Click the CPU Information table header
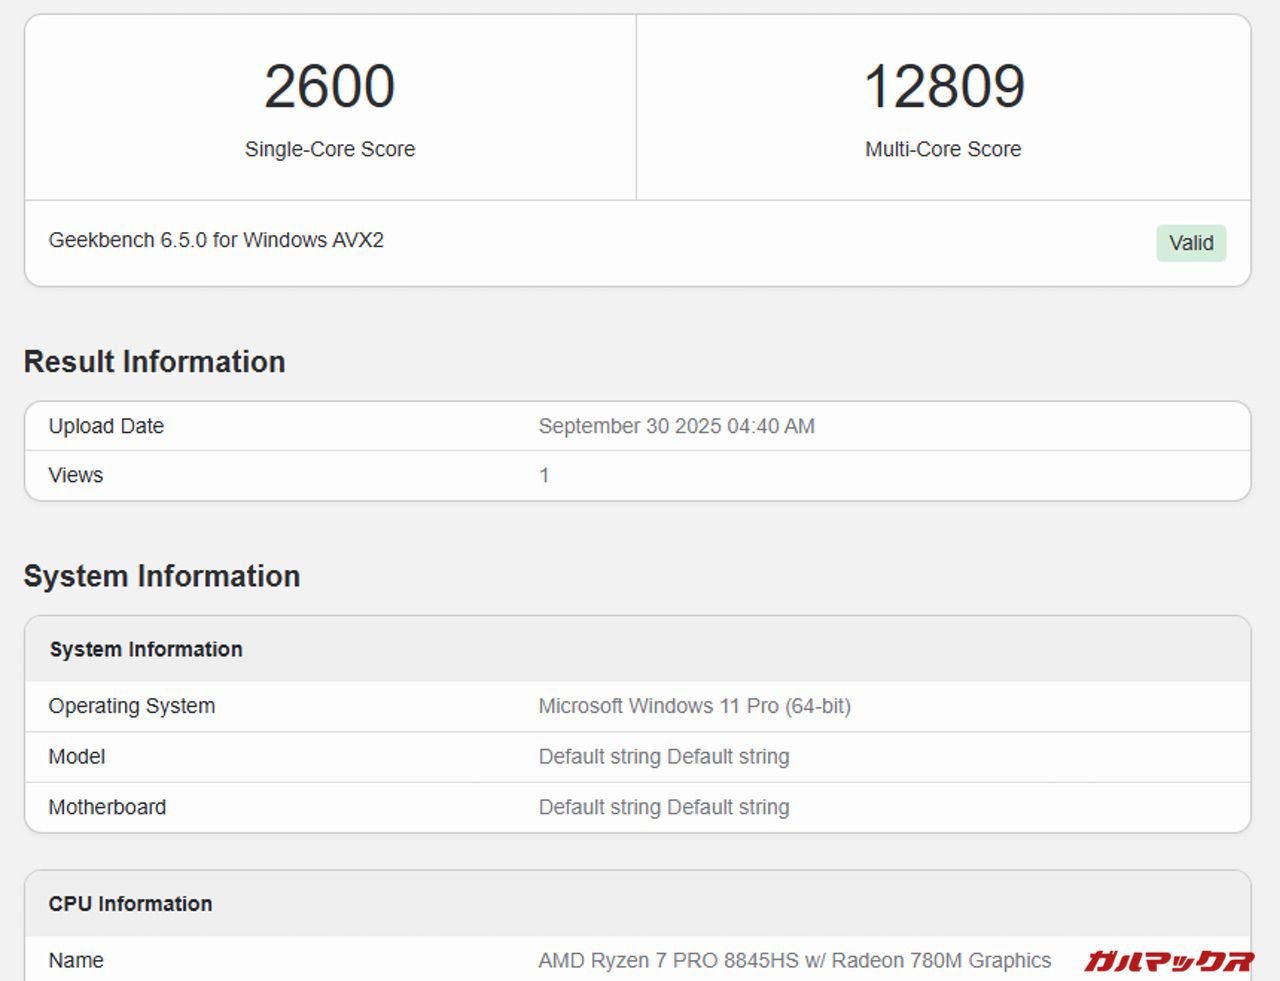The height and width of the screenshot is (981, 1280). coord(130,904)
